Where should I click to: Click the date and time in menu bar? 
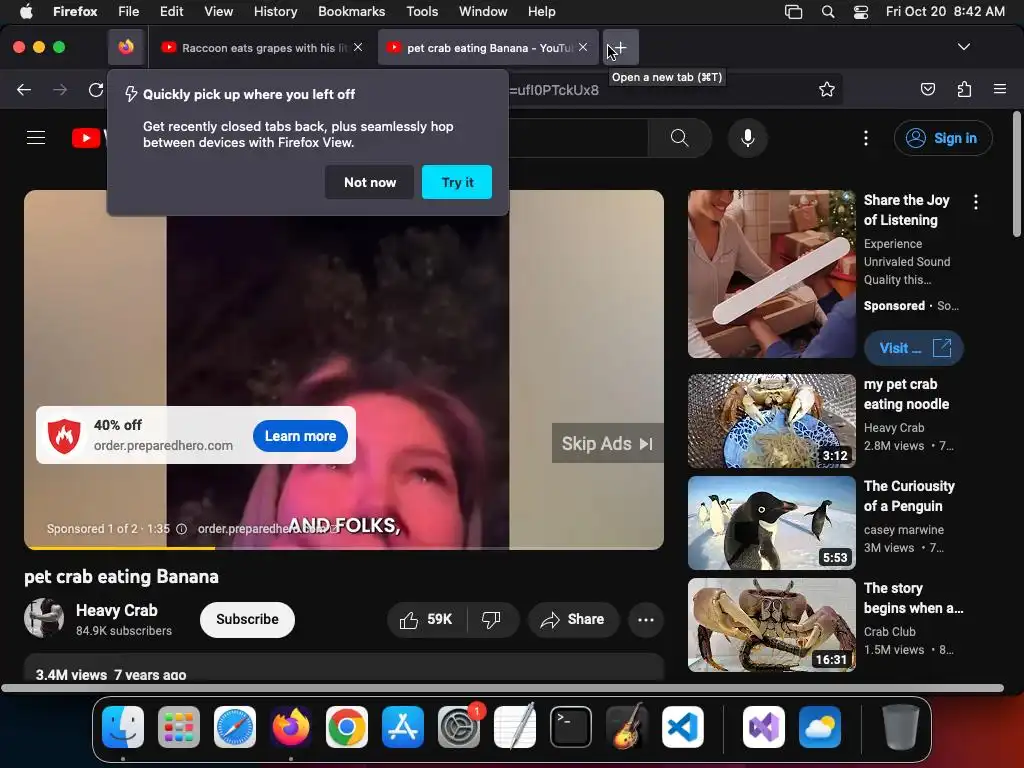pos(945,11)
